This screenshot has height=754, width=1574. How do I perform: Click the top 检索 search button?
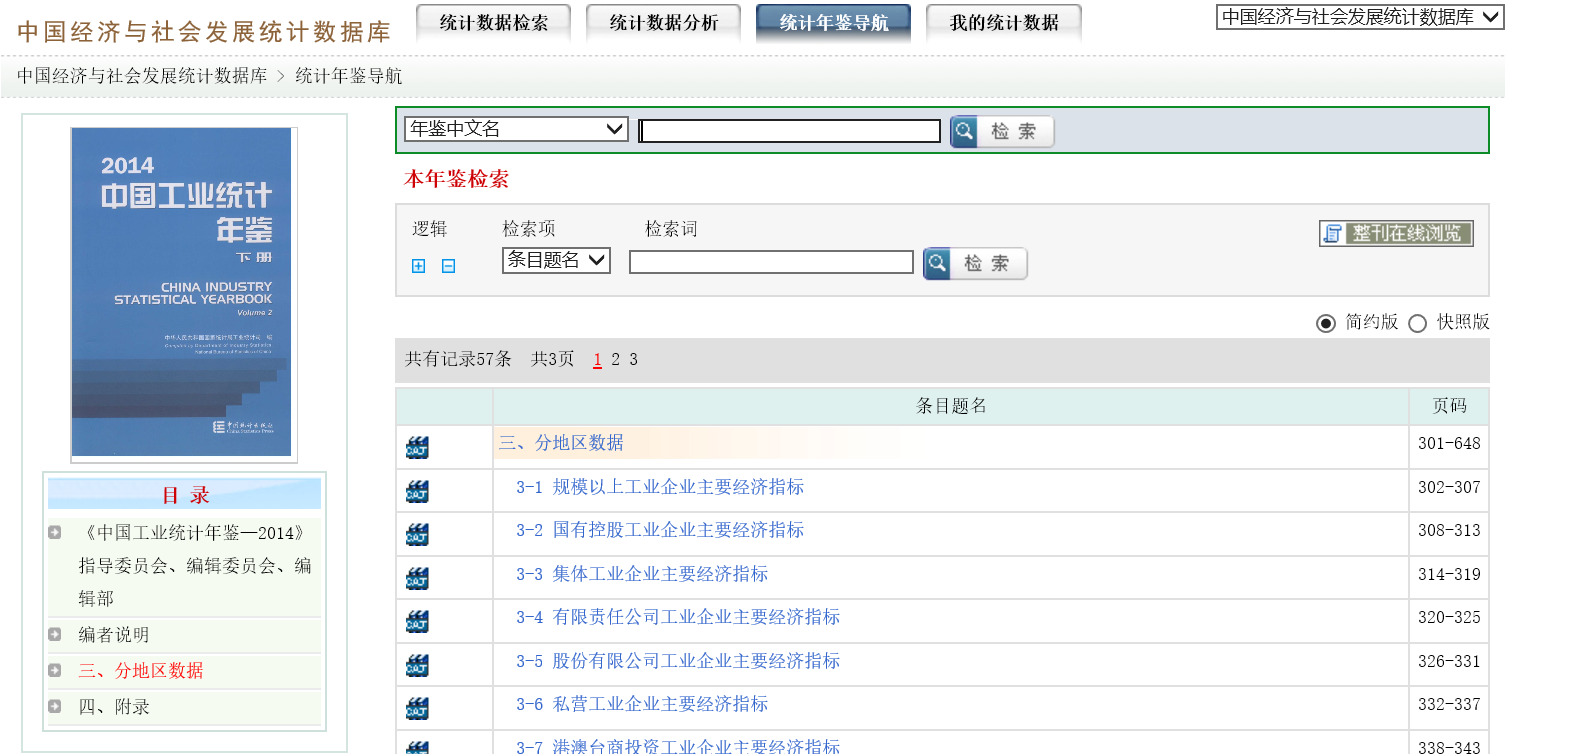click(1002, 131)
